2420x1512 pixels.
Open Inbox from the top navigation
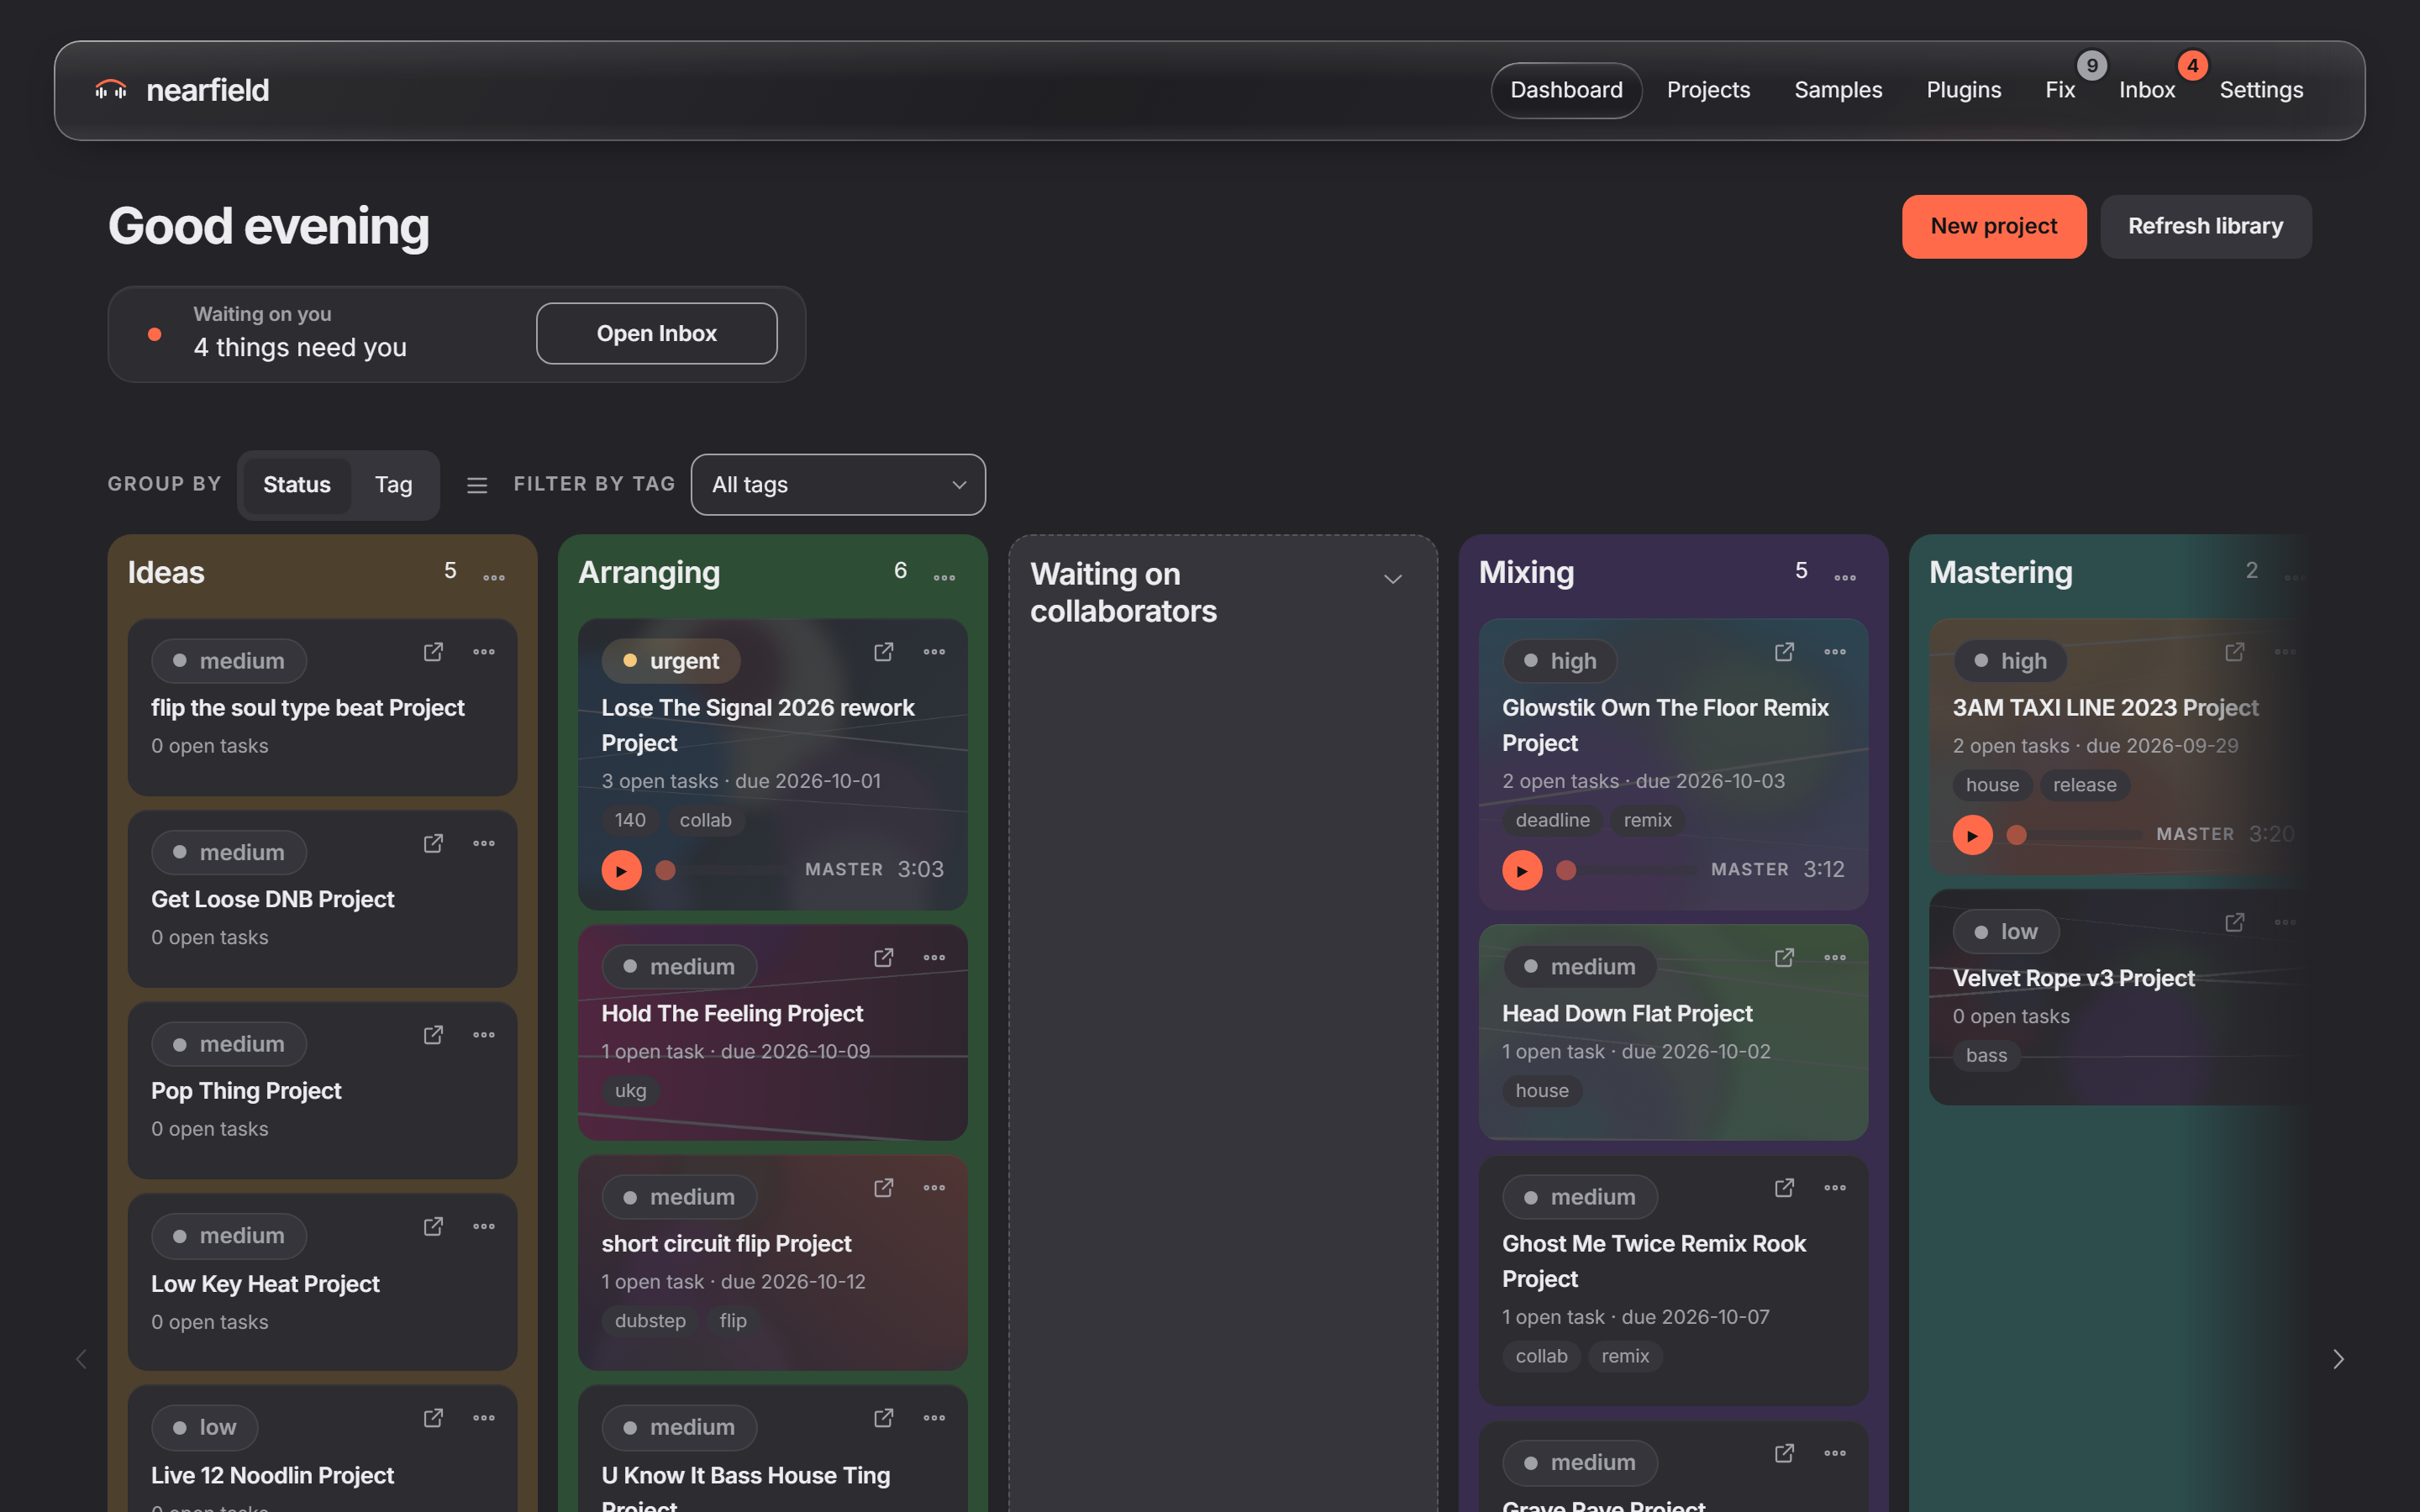pos(2147,90)
